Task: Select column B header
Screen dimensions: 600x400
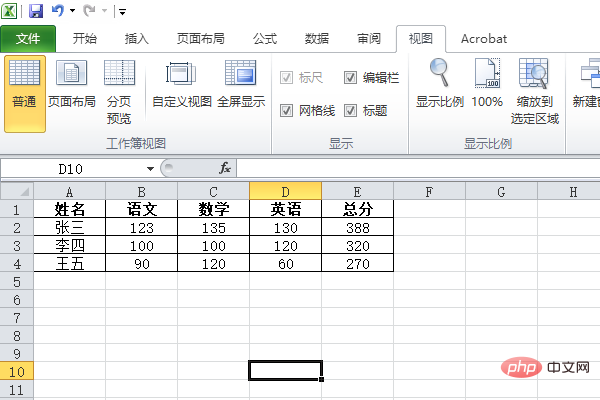Action: tap(142, 191)
